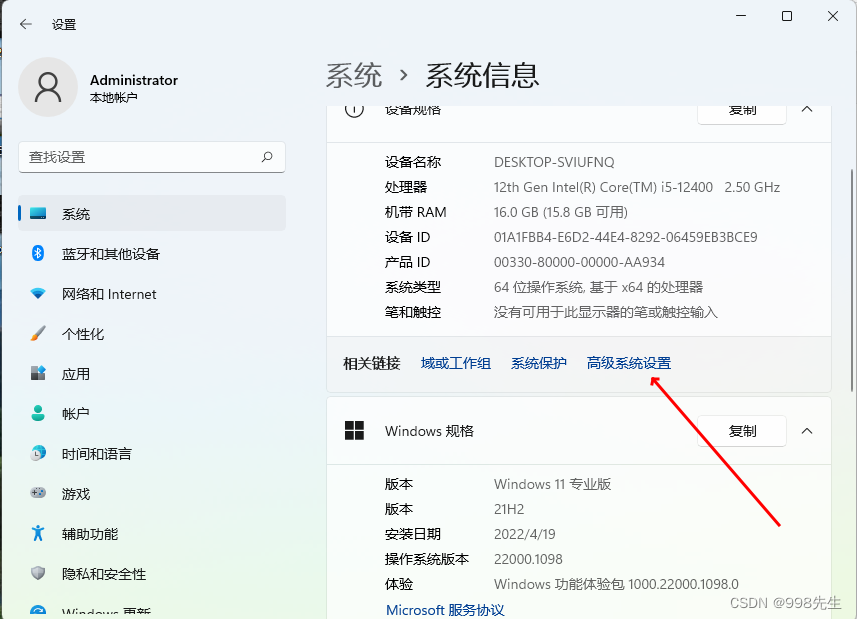
Task: Open the 域或工作组 link
Action: point(455,363)
